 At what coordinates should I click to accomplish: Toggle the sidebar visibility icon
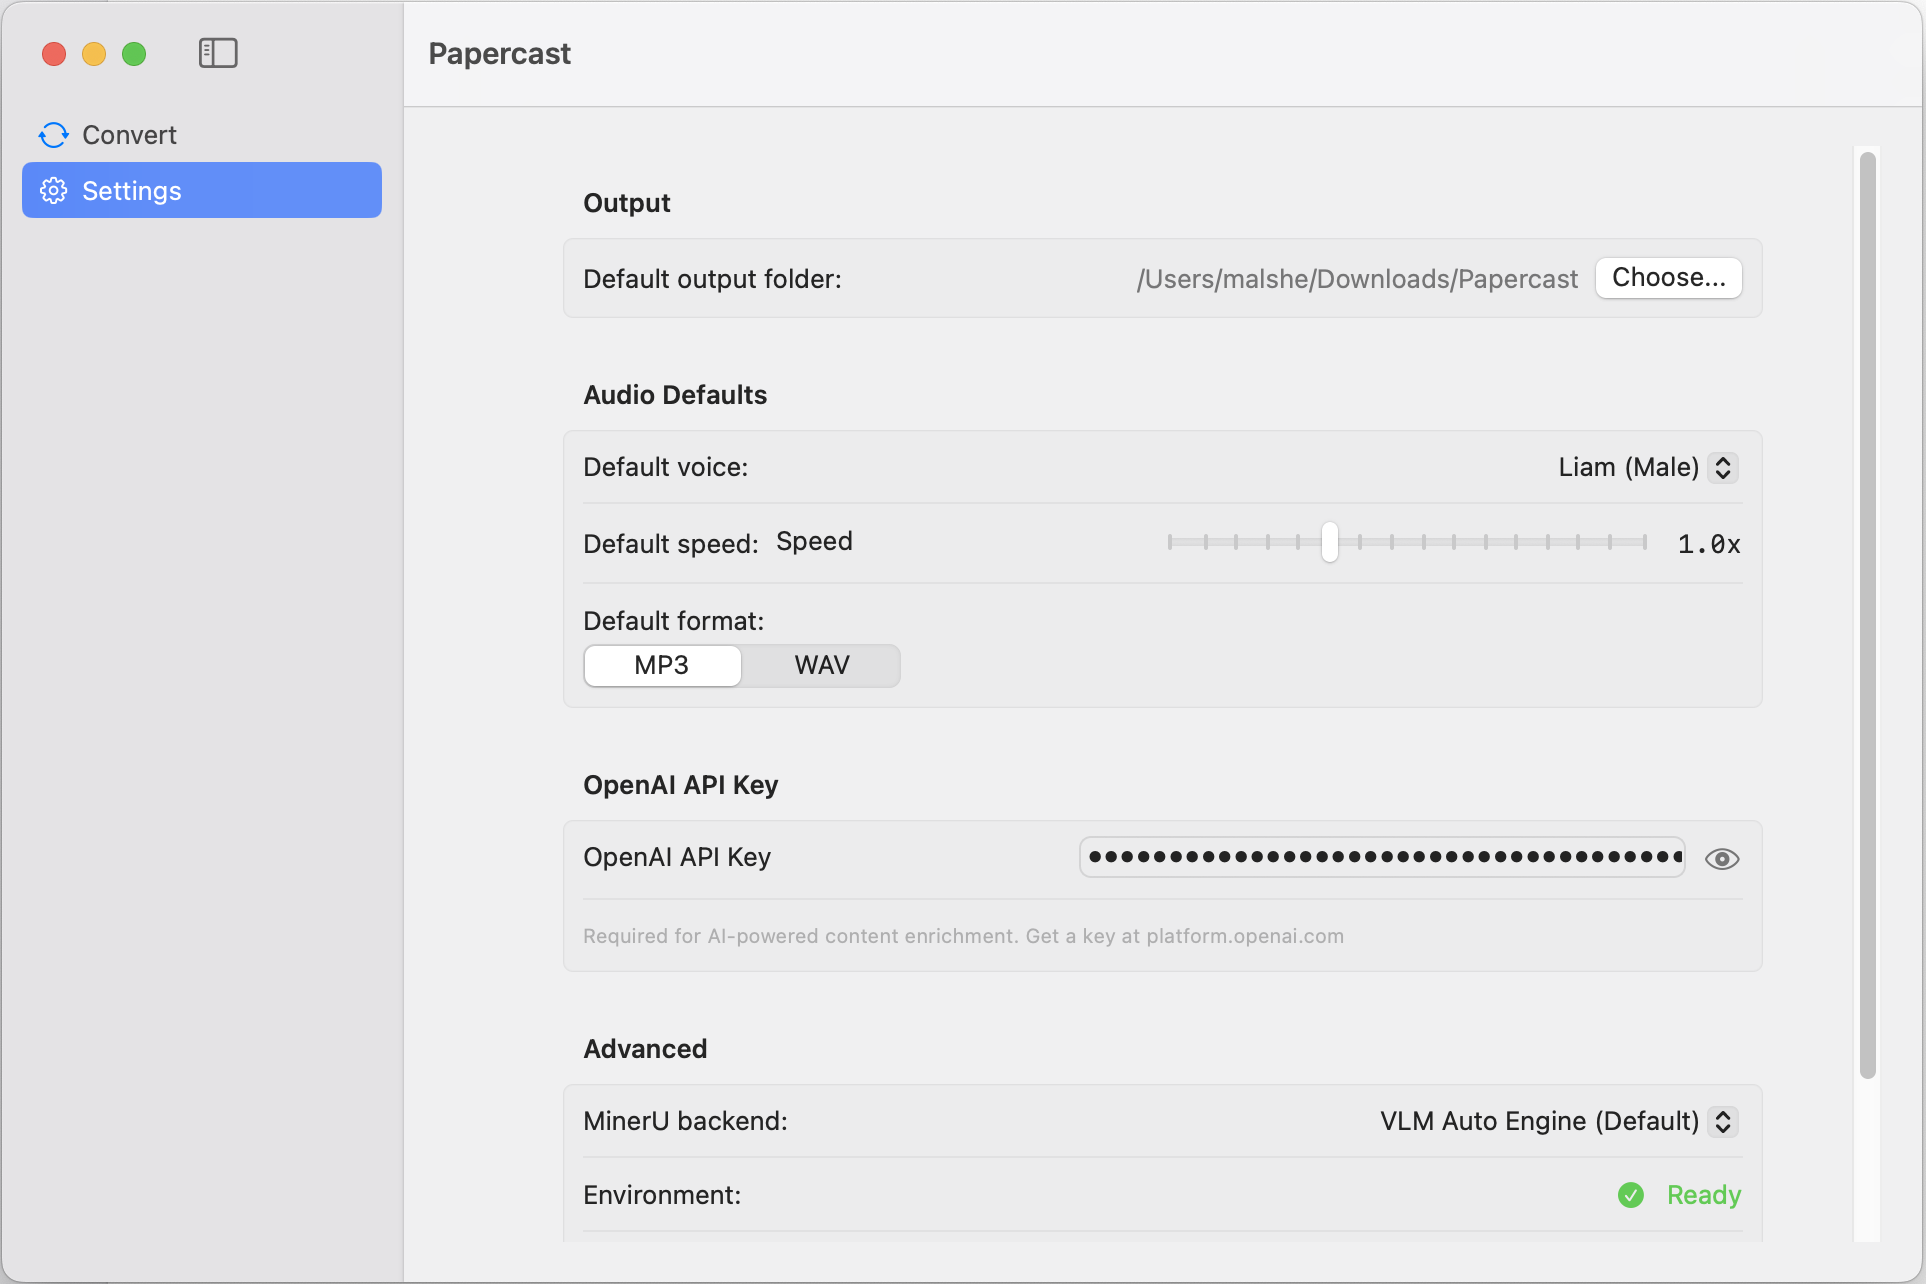click(x=218, y=53)
